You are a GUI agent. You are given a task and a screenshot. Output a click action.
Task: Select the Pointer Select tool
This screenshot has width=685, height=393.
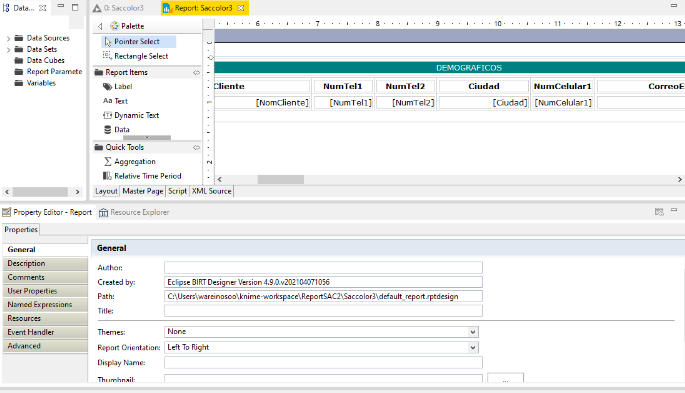pos(138,41)
